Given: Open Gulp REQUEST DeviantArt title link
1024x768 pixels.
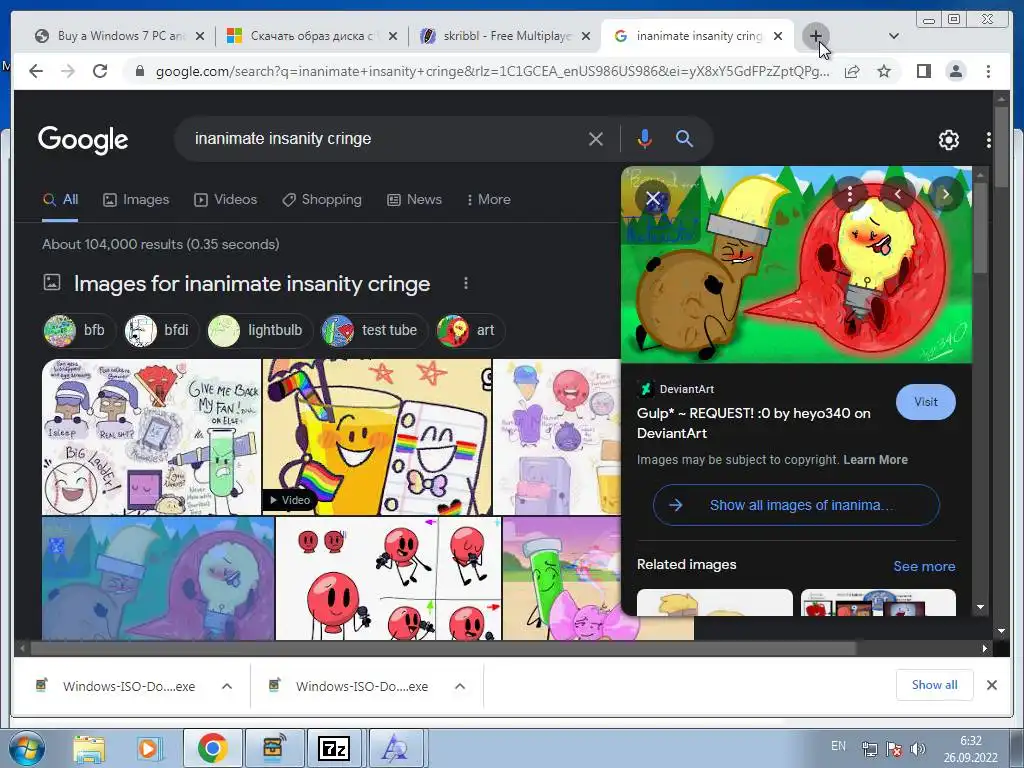Looking at the screenshot, I should click(754, 423).
